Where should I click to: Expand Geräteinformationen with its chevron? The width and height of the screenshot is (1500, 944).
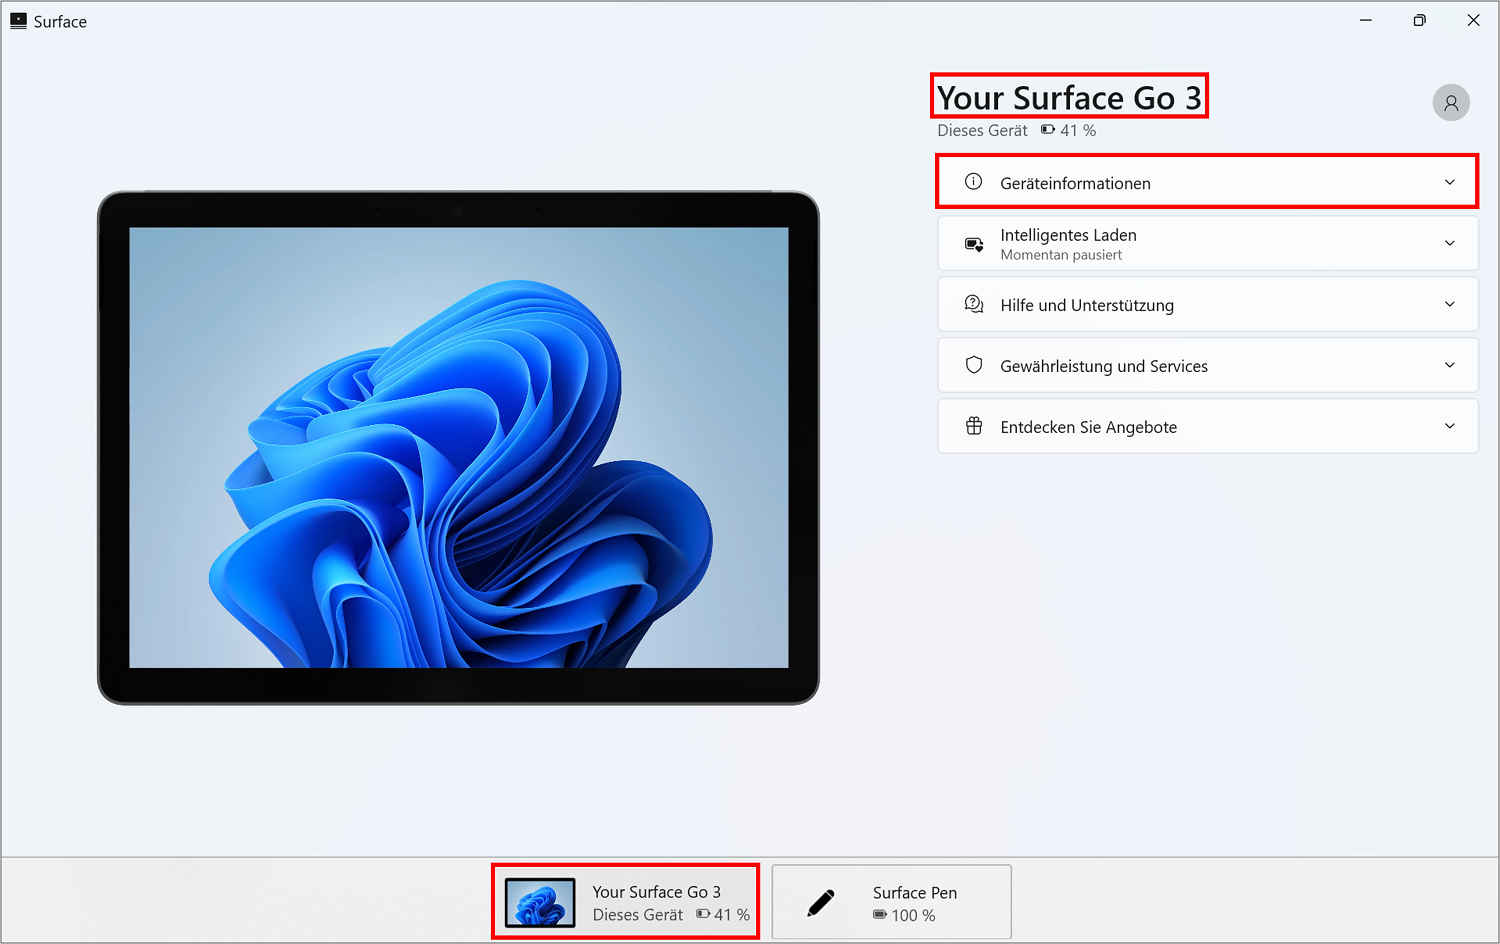point(1449,182)
